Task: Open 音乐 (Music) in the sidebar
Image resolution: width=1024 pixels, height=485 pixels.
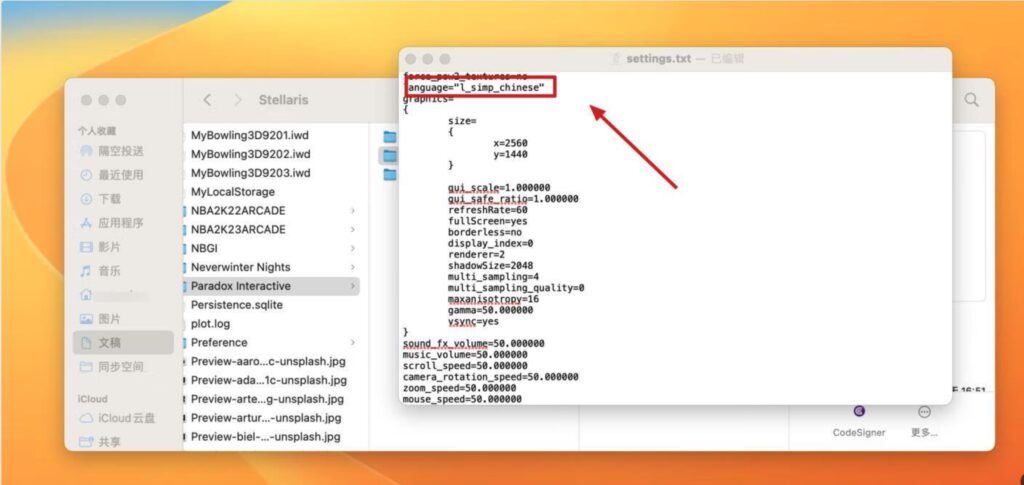Action: pyautogui.click(x=110, y=271)
